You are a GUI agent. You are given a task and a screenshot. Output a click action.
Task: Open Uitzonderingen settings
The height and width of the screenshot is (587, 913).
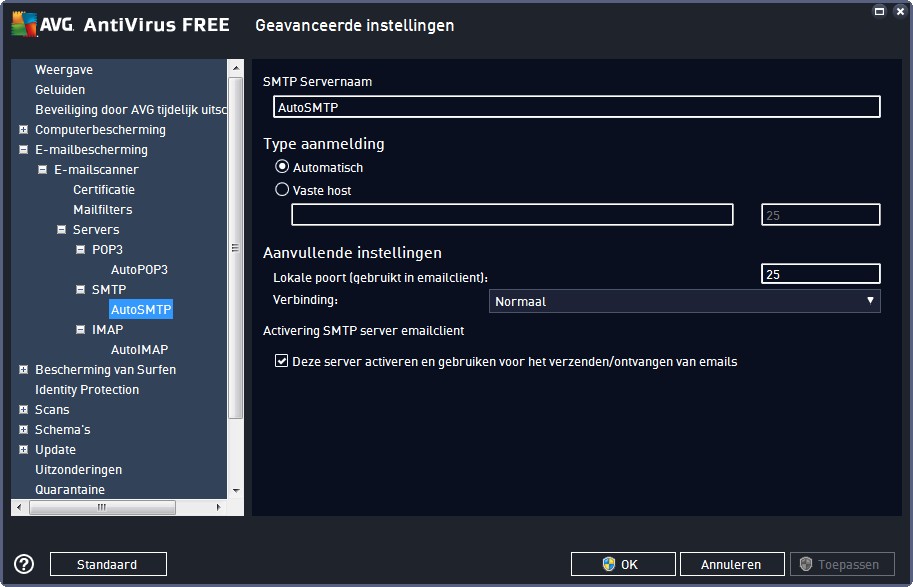[79, 469]
